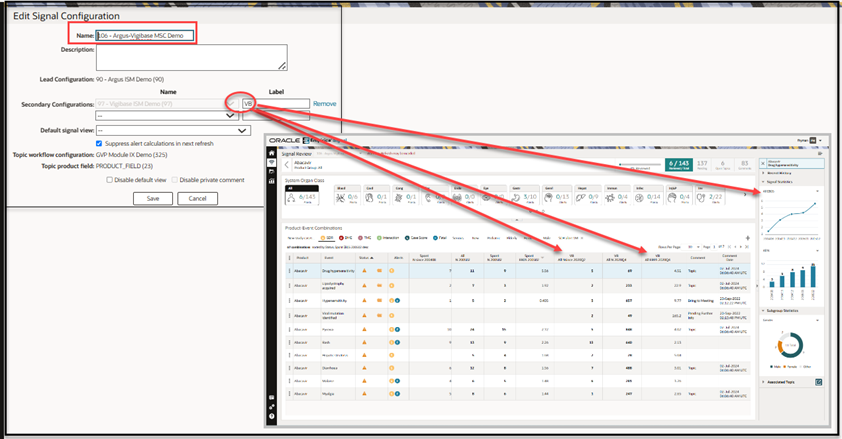Open the empty secondary configuration dropdown
842x439 pixels.
coord(167,115)
